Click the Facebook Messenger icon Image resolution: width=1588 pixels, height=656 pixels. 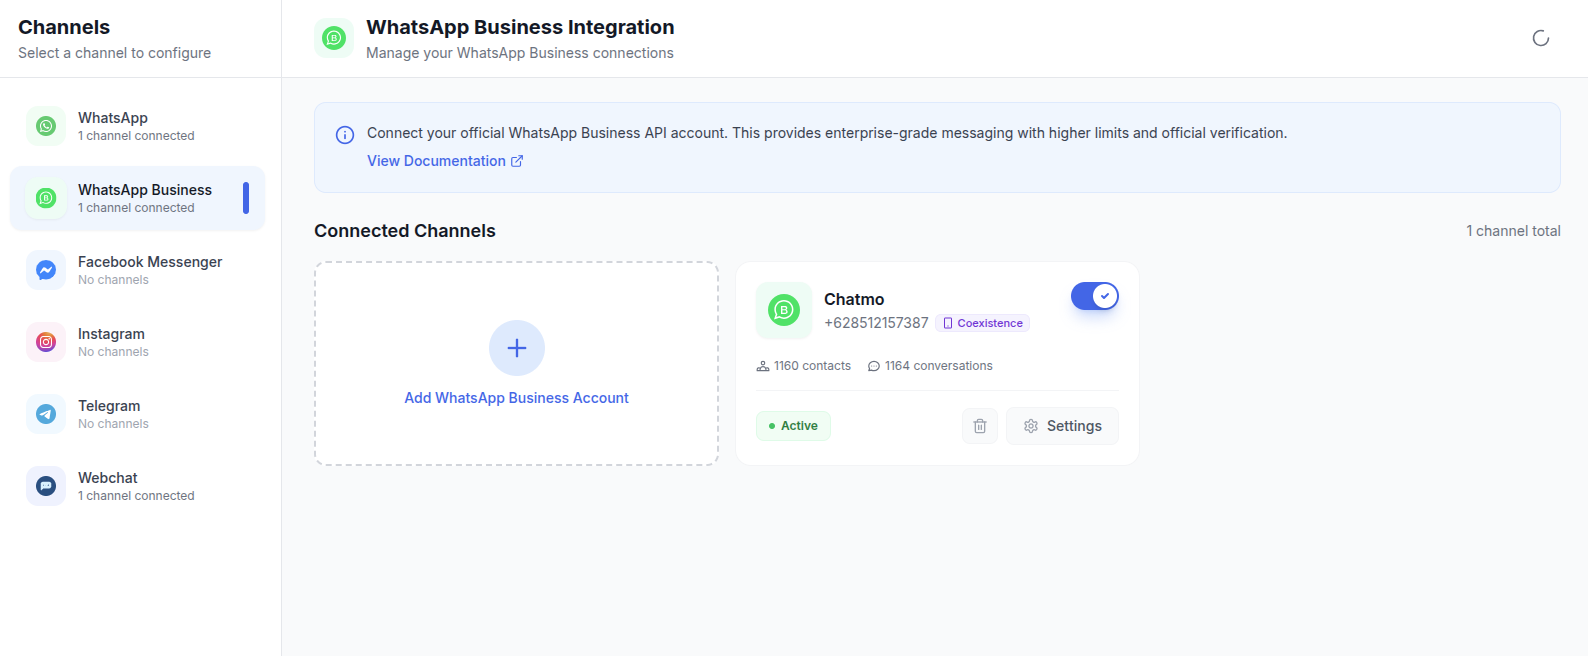coord(46,270)
